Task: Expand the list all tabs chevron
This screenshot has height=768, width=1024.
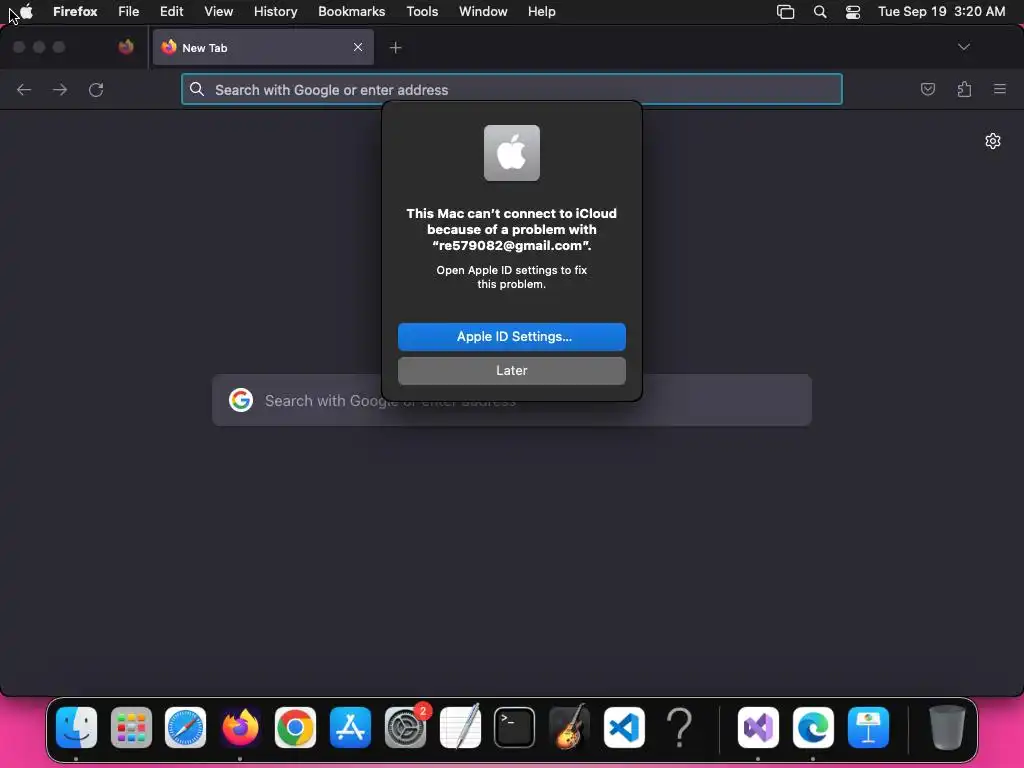Action: coord(964,47)
